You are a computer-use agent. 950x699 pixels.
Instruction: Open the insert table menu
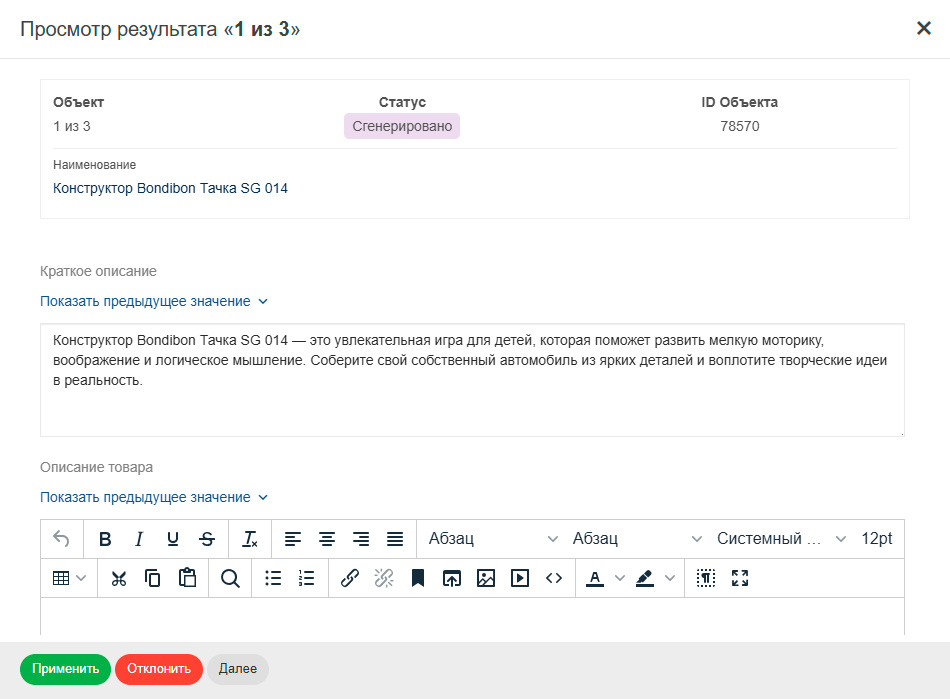pos(69,578)
